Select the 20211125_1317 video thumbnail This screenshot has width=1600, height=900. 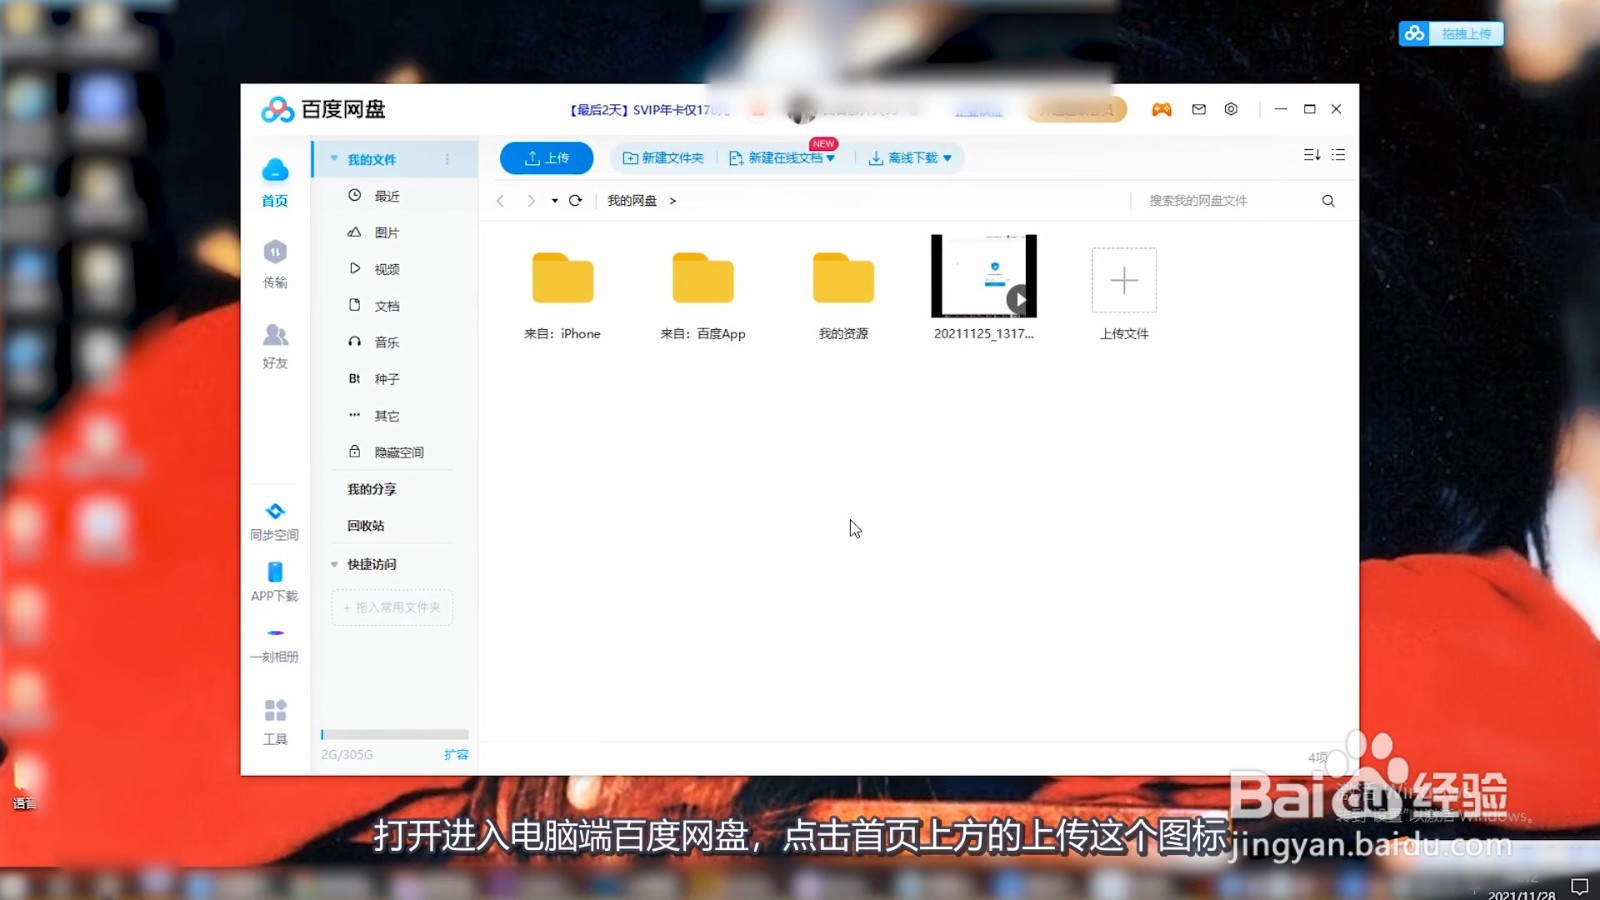984,276
